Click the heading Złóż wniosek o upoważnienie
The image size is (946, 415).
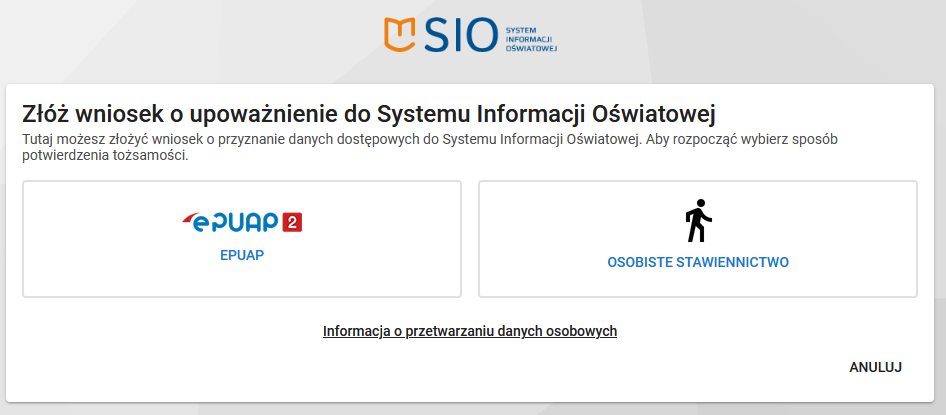pyautogui.click(x=369, y=115)
